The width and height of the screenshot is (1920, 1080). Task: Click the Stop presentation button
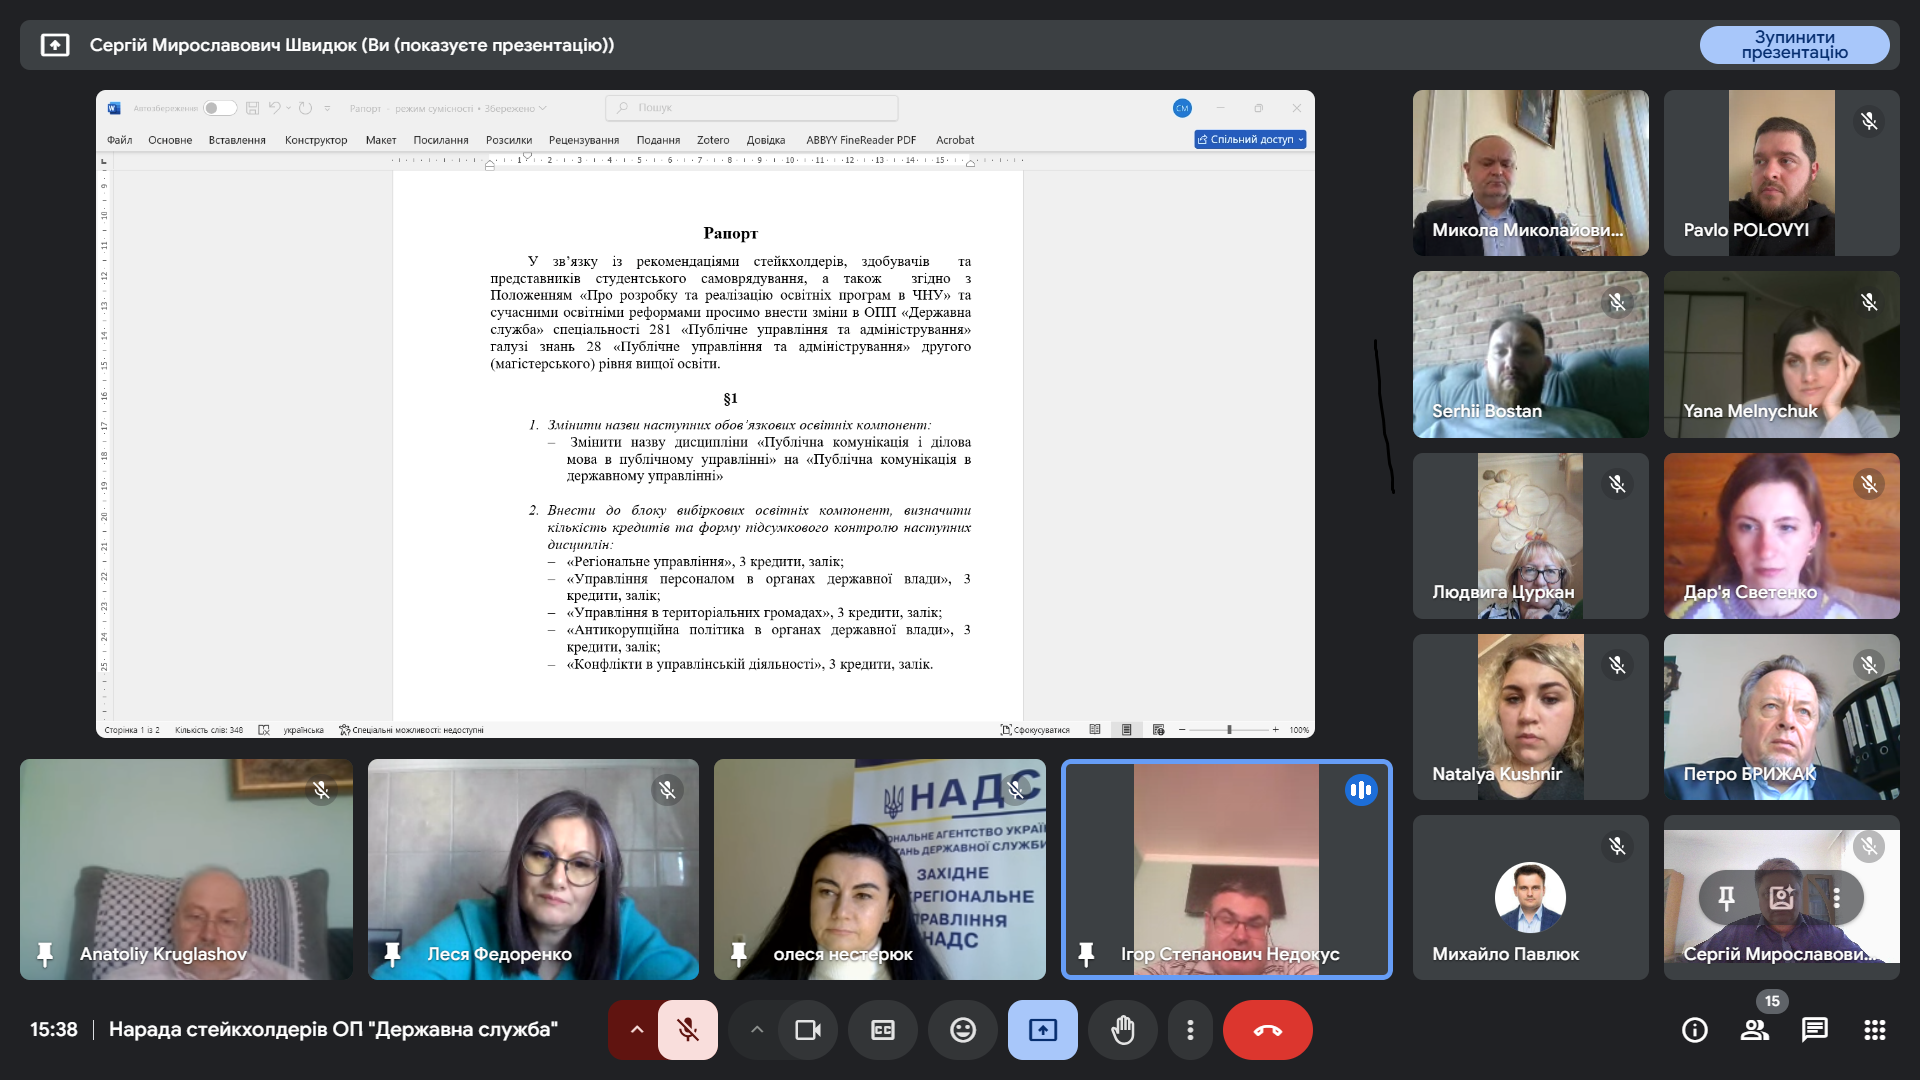1794,45
